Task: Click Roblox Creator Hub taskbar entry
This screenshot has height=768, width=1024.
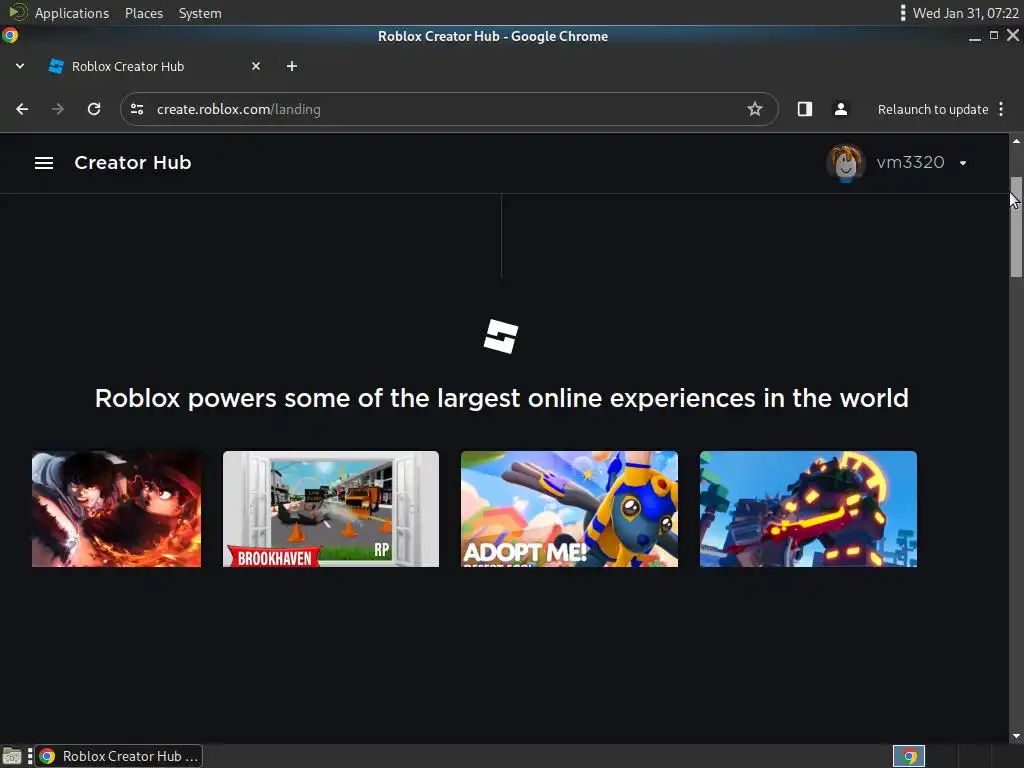Action: click(119, 756)
